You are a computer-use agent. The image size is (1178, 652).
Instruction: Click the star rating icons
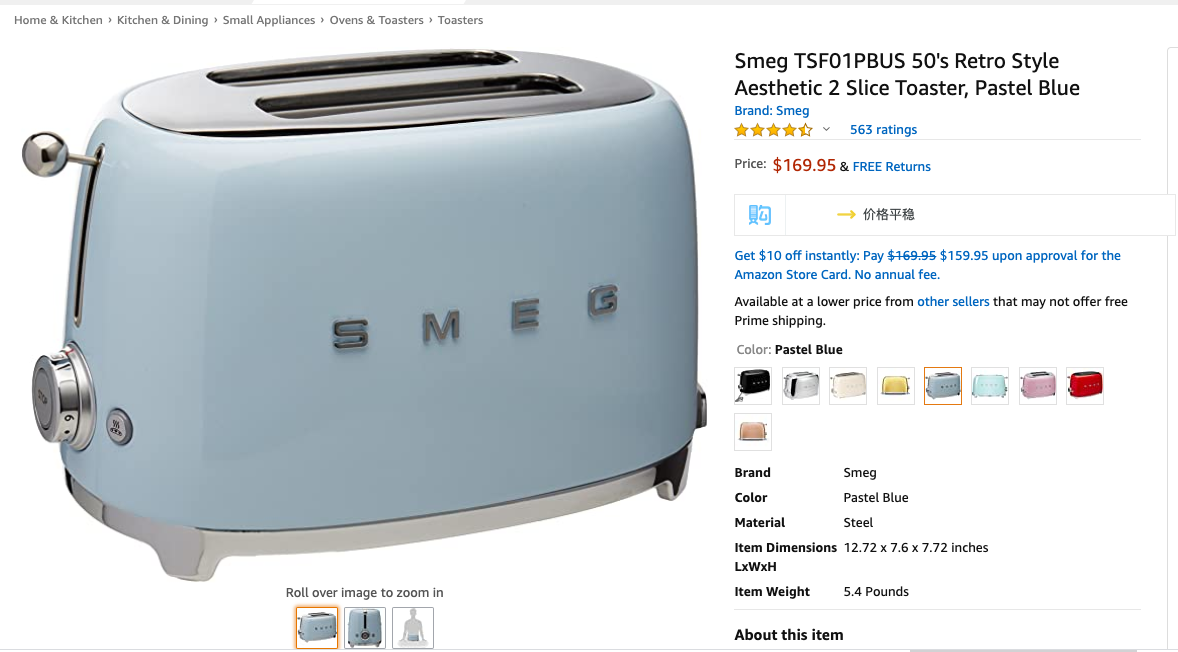(774, 130)
